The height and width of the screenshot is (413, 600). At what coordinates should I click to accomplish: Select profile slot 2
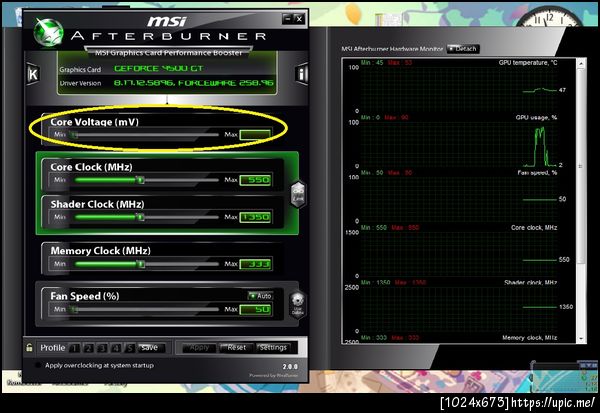88,348
